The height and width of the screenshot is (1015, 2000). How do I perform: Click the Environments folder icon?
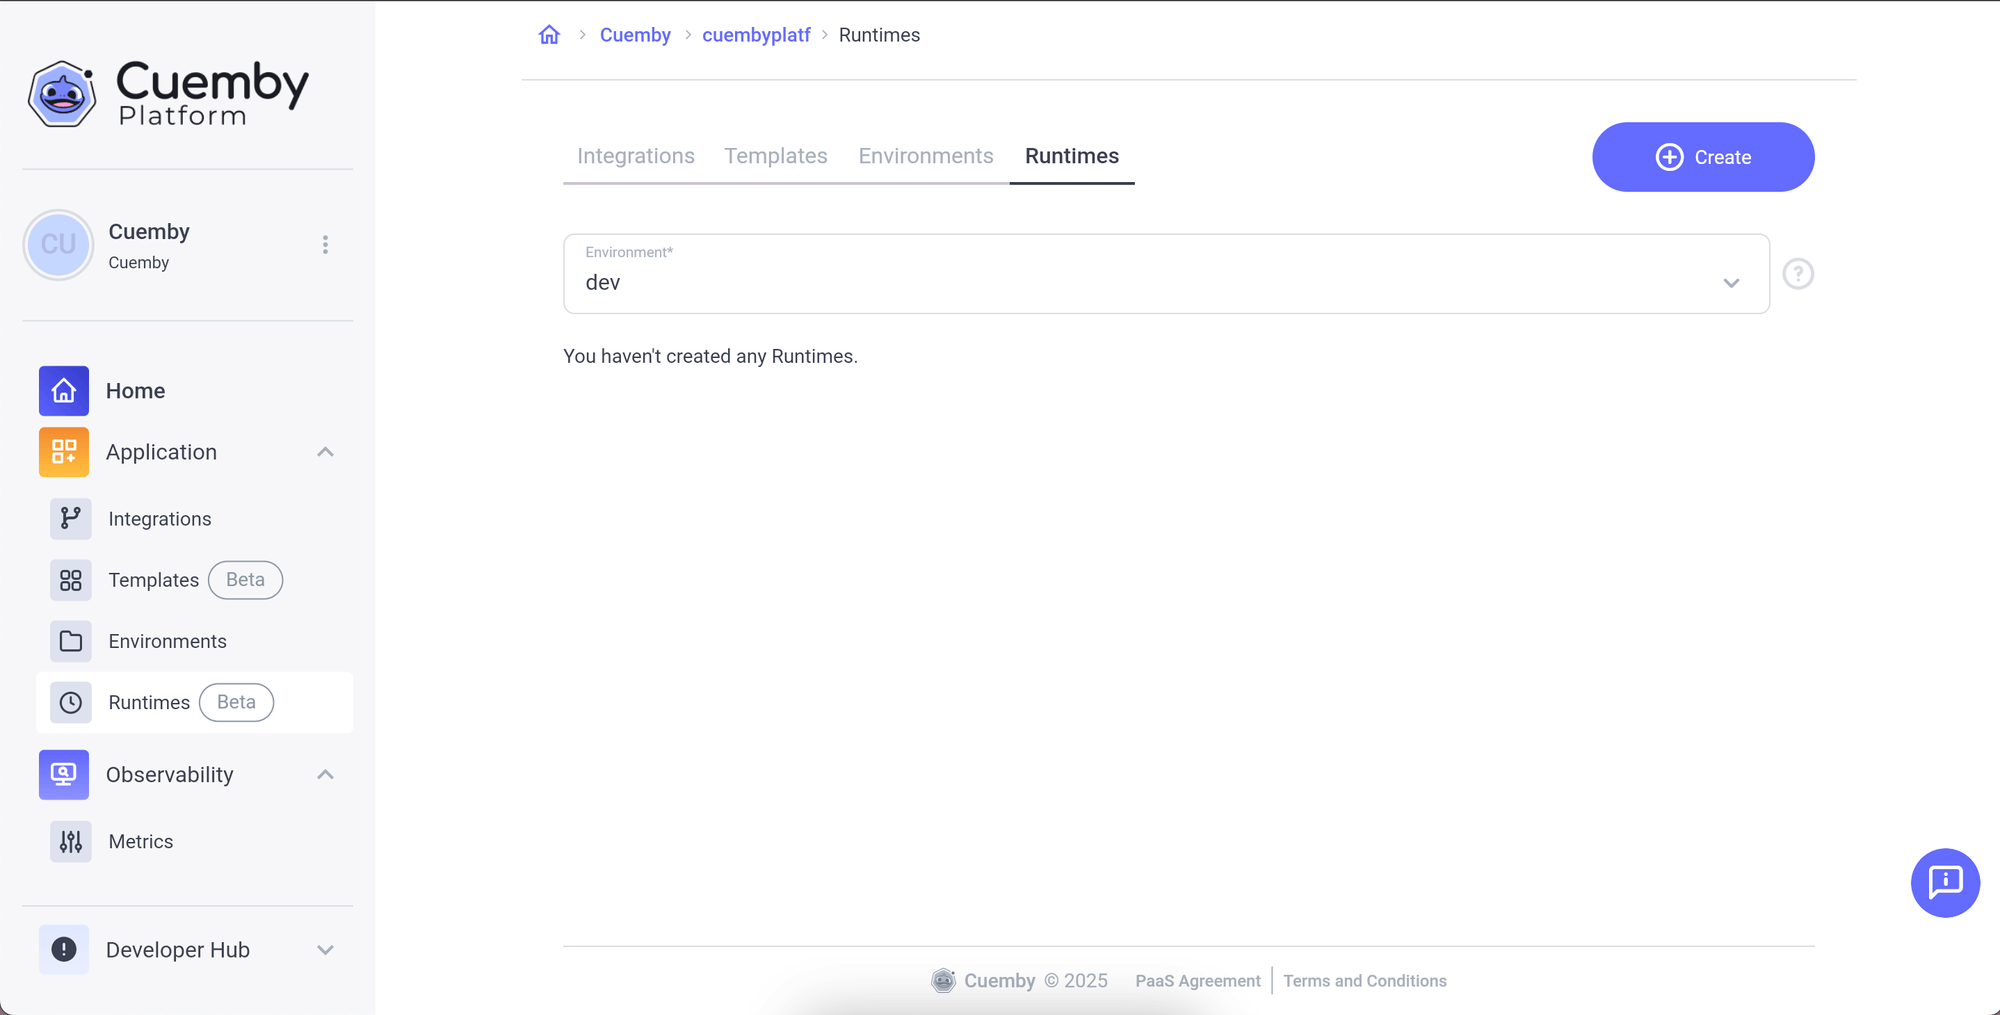click(70, 641)
